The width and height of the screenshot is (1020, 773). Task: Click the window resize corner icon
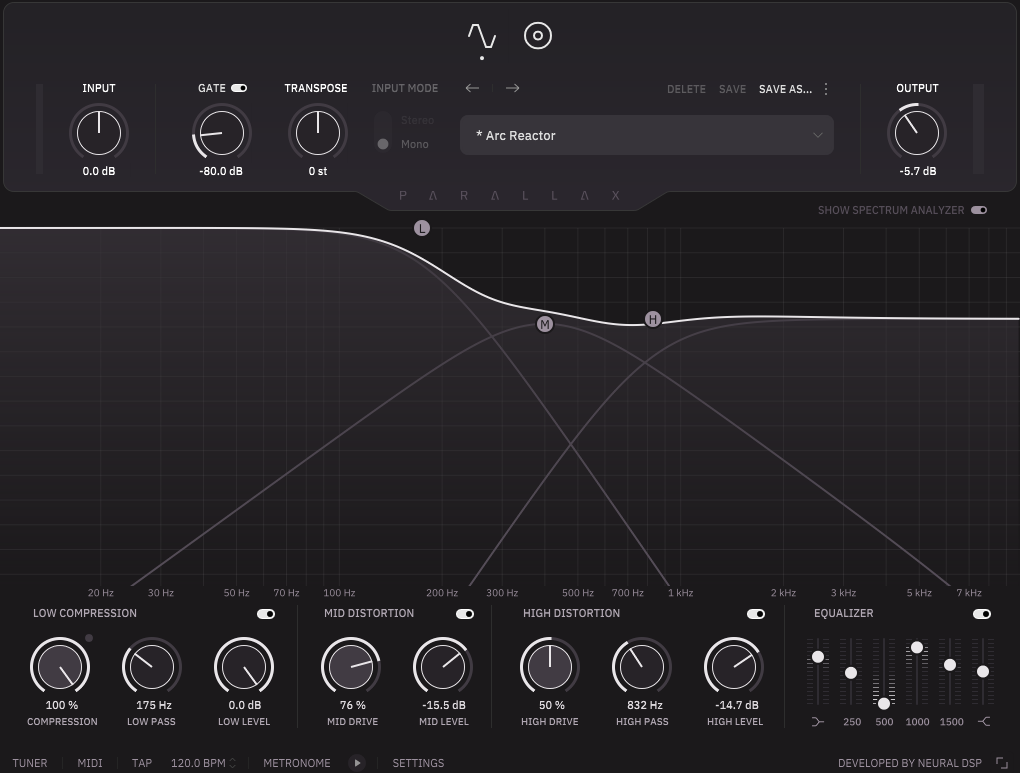point(1002,763)
